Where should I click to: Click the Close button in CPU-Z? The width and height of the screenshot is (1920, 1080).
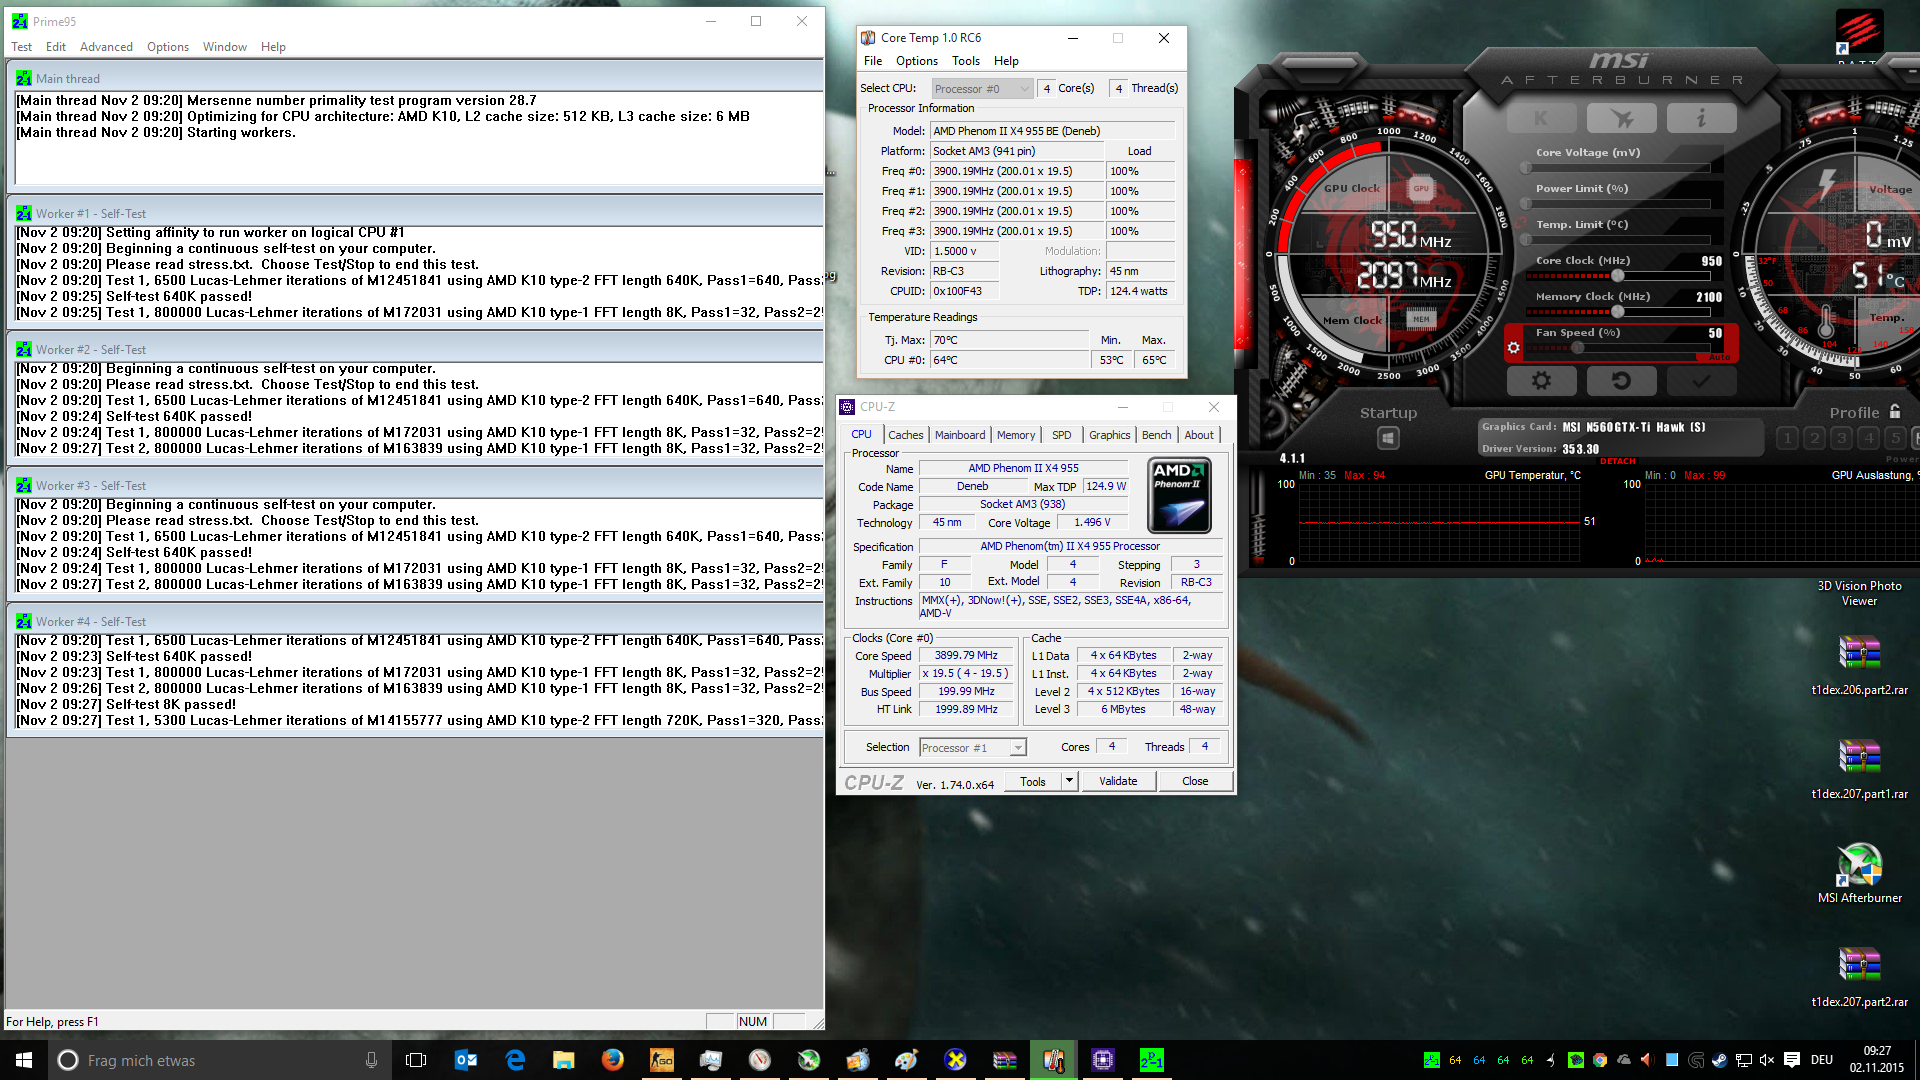click(x=1195, y=782)
